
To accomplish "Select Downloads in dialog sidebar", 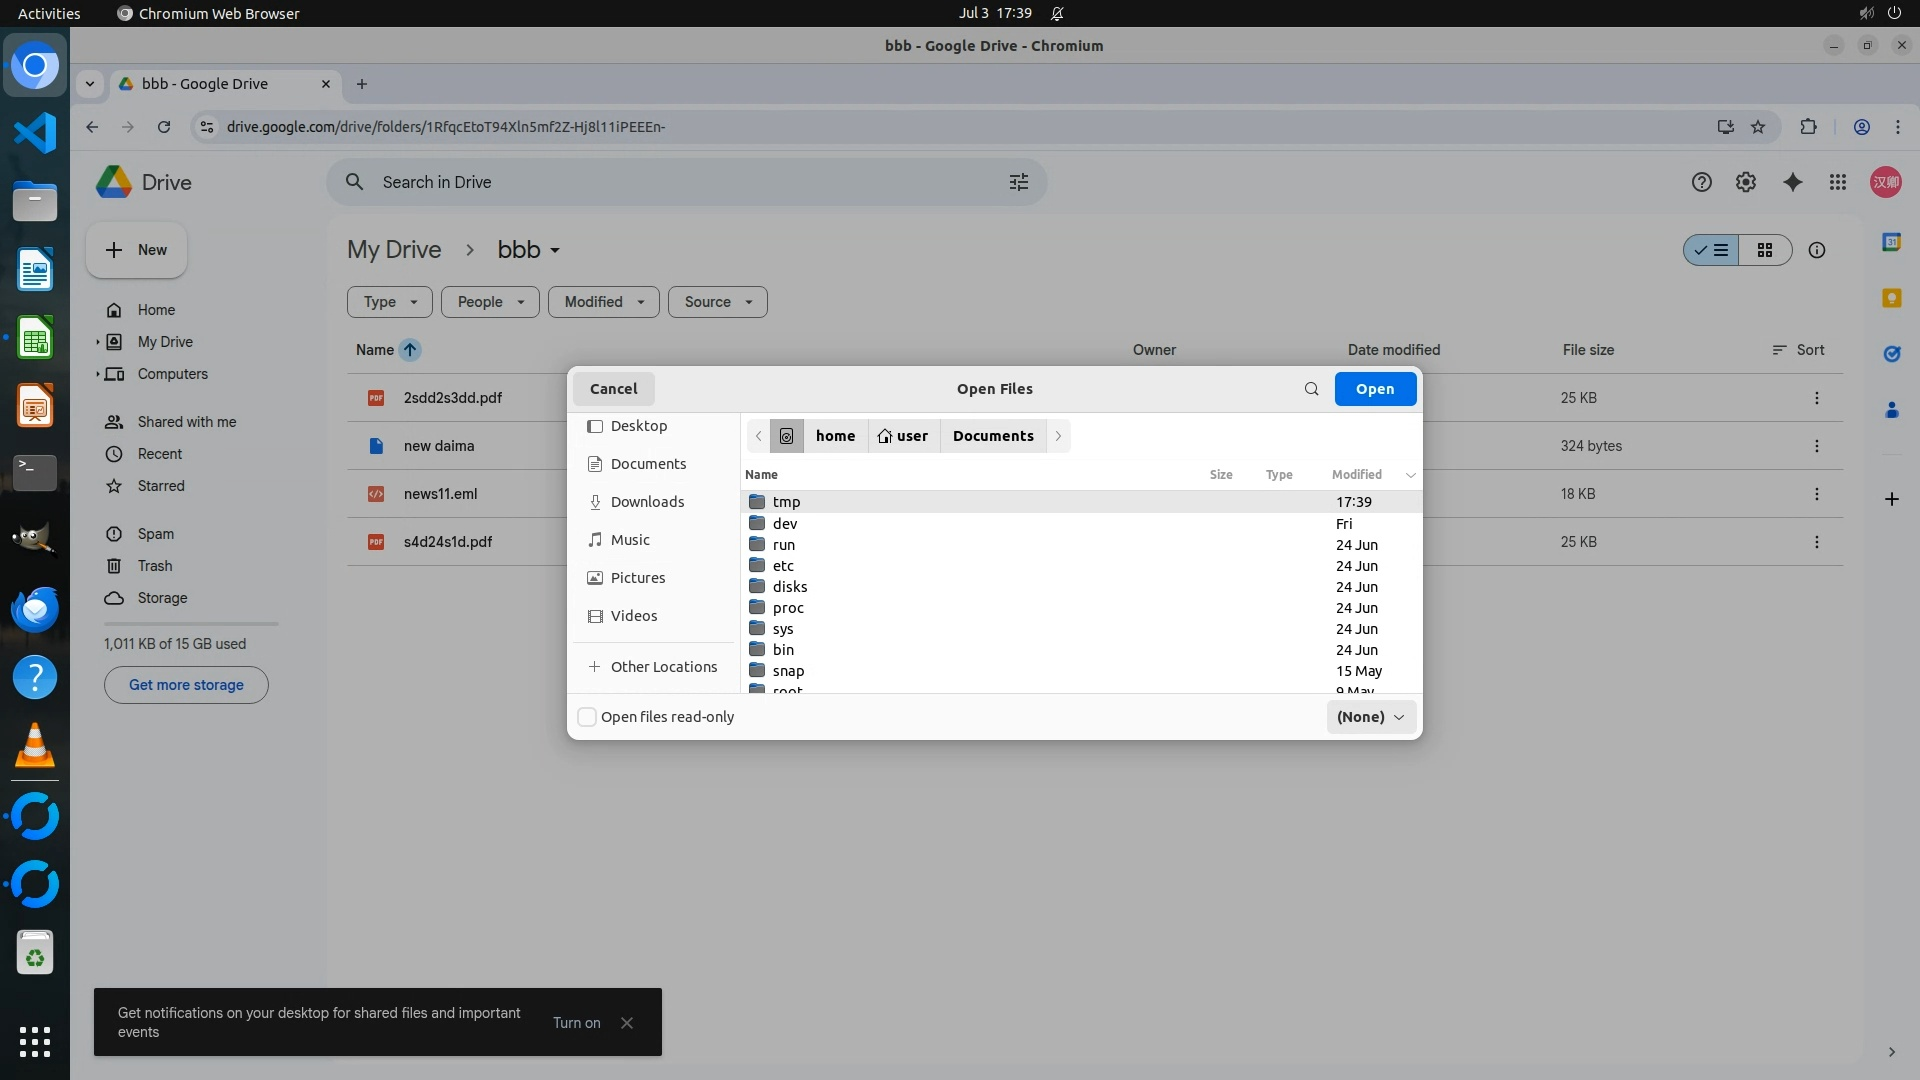I will point(647,502).
